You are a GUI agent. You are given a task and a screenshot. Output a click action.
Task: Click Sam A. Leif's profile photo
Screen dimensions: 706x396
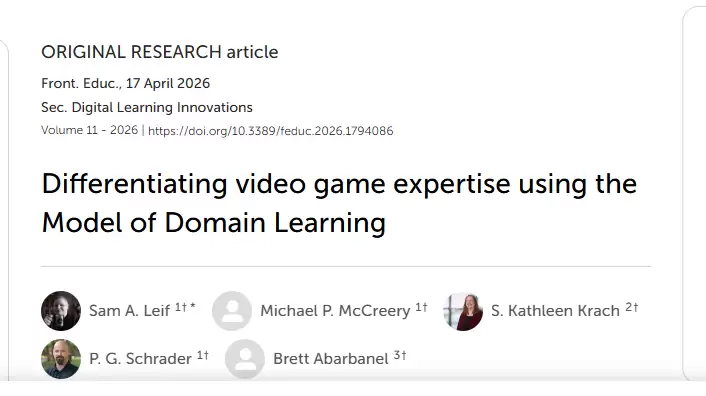[x=61, y=311]
